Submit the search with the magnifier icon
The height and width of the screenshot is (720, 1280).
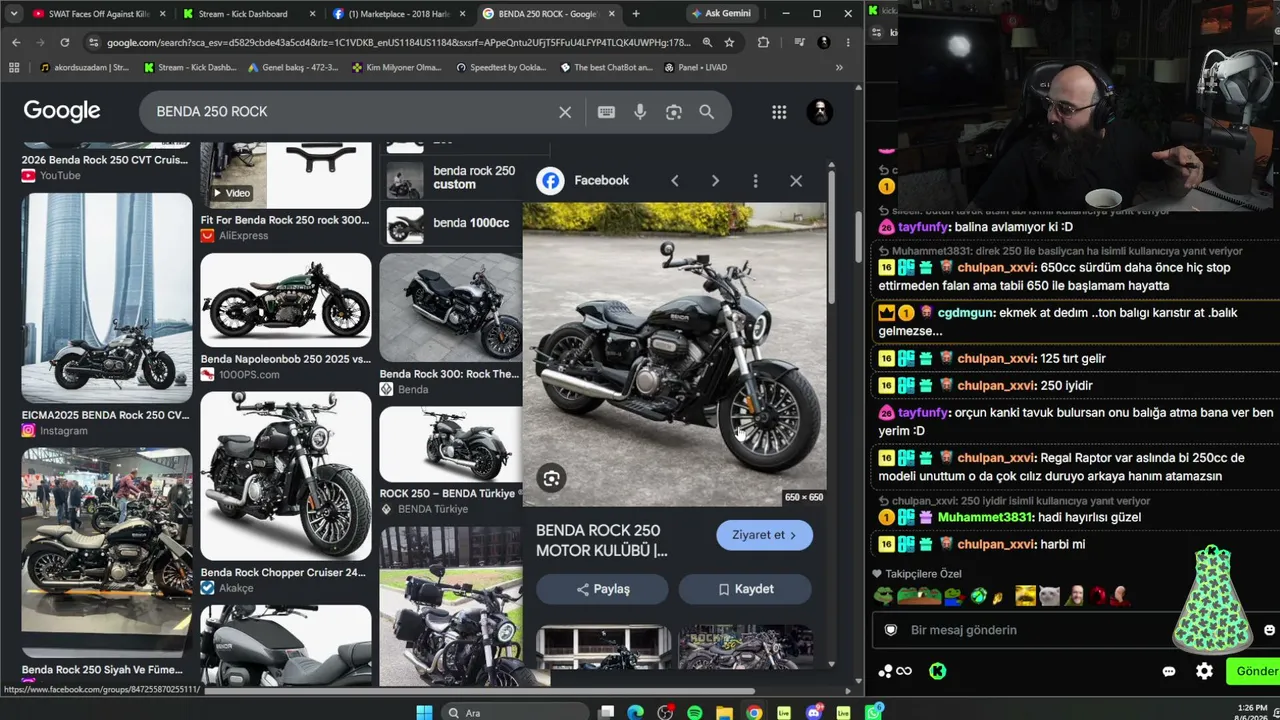point(707,112)
